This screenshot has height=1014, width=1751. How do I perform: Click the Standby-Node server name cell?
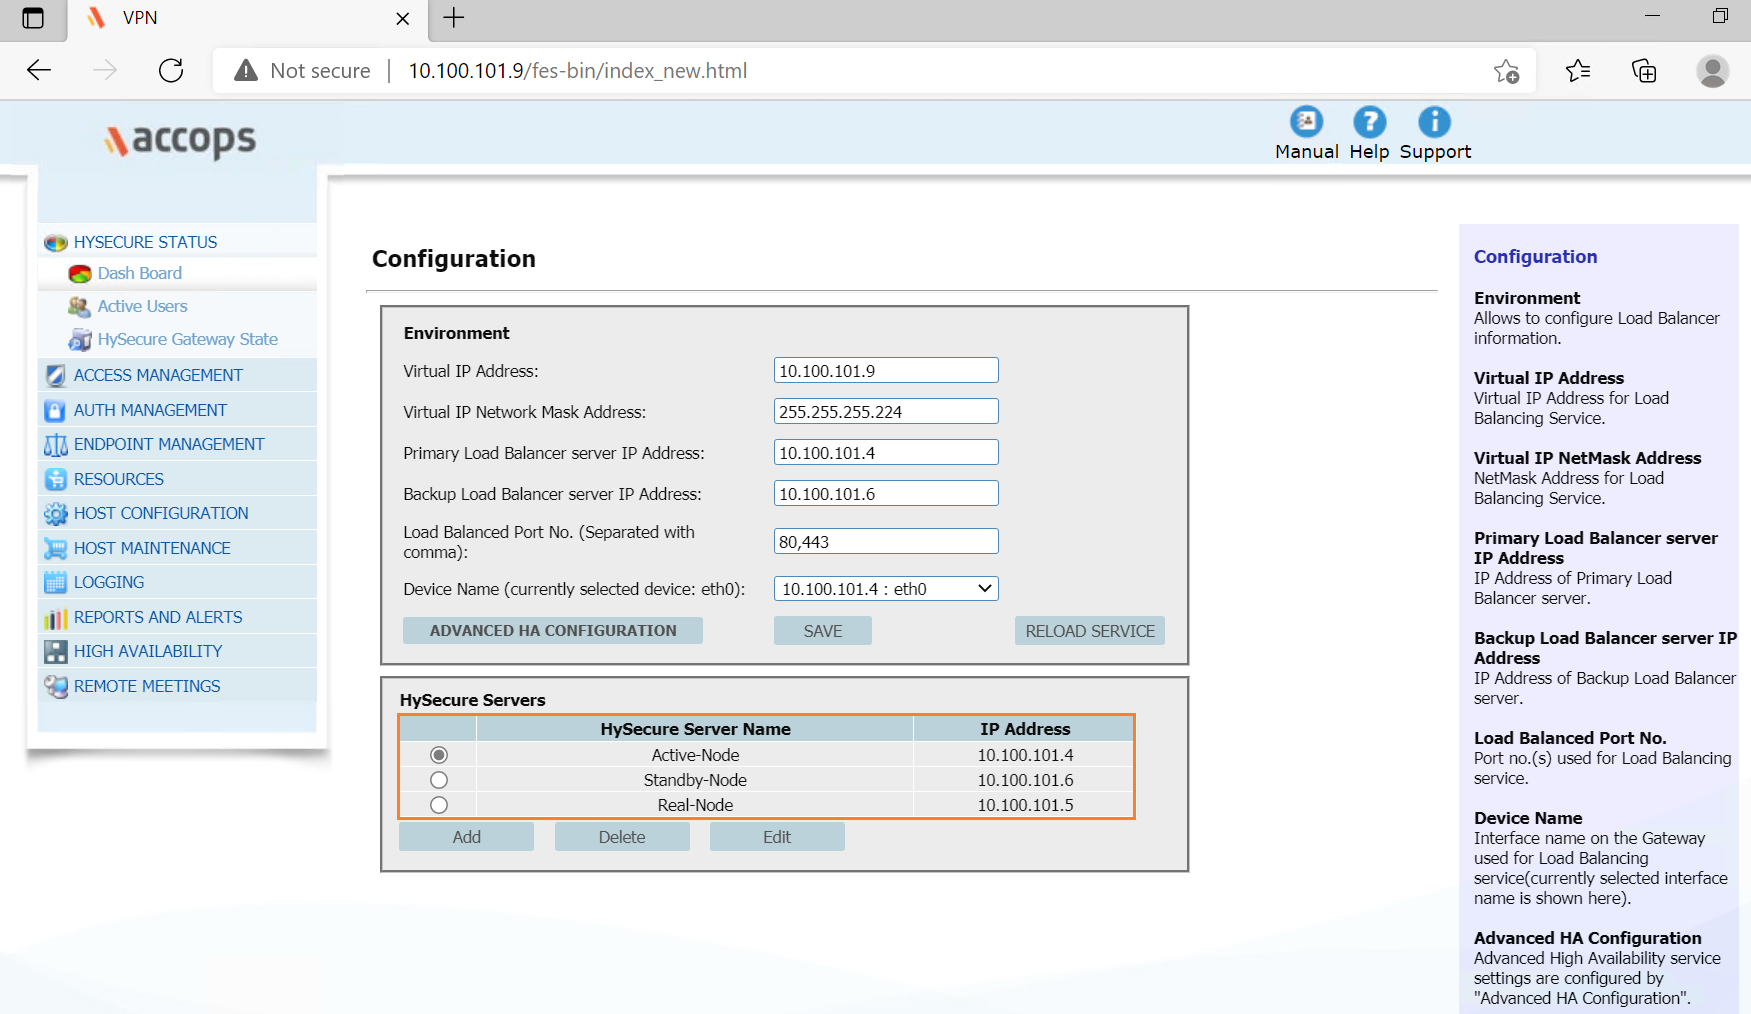(x=695, y=780)
